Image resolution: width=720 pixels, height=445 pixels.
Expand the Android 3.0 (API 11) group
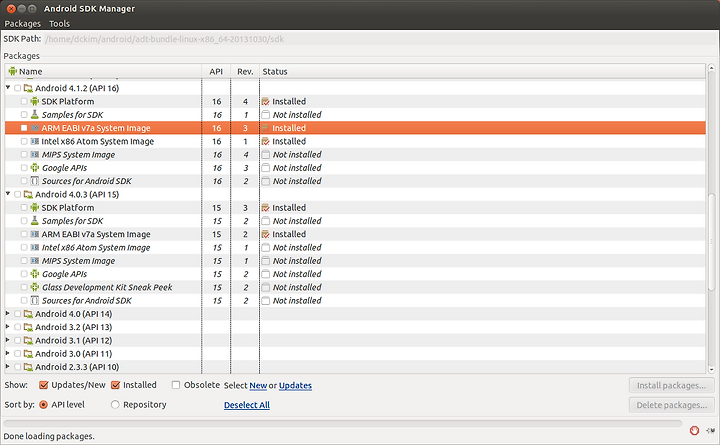click(x=7, y=353)
